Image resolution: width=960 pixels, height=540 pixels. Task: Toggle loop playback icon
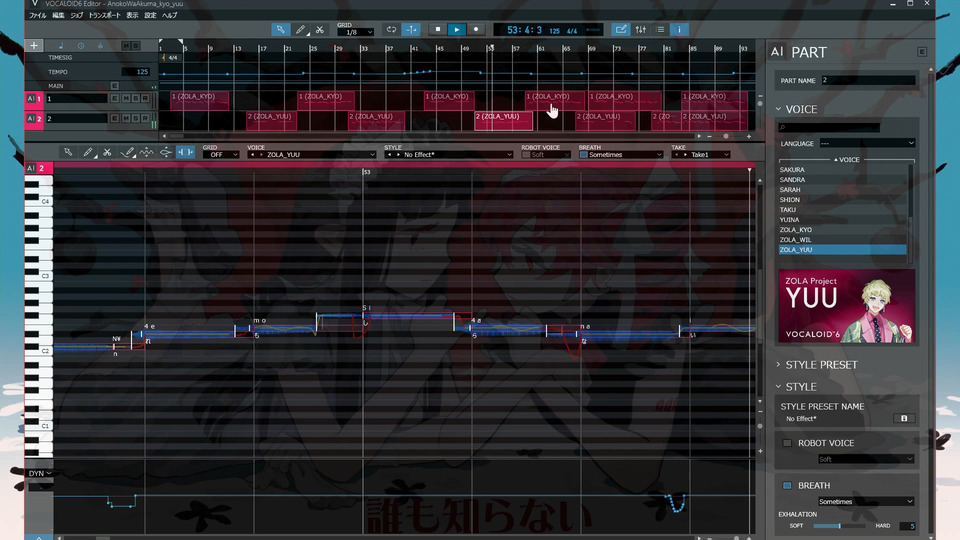point(391,29)
